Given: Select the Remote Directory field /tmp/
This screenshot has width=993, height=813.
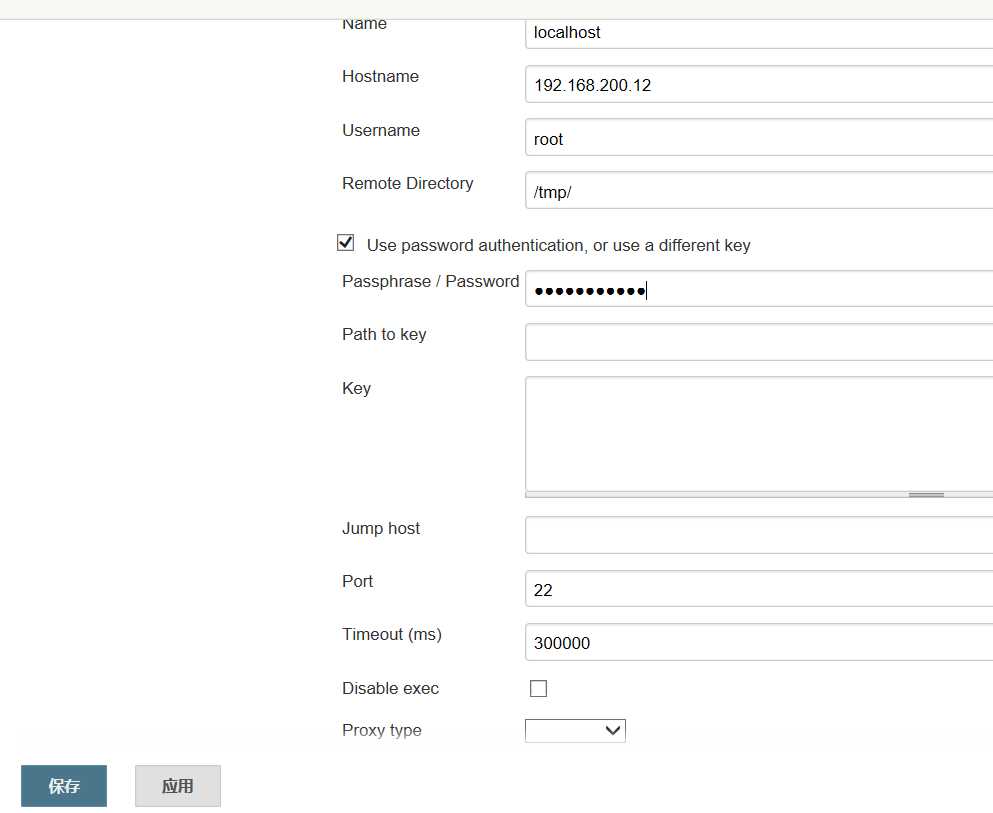Looking at the screenshot, I should (x=759, y=190).
